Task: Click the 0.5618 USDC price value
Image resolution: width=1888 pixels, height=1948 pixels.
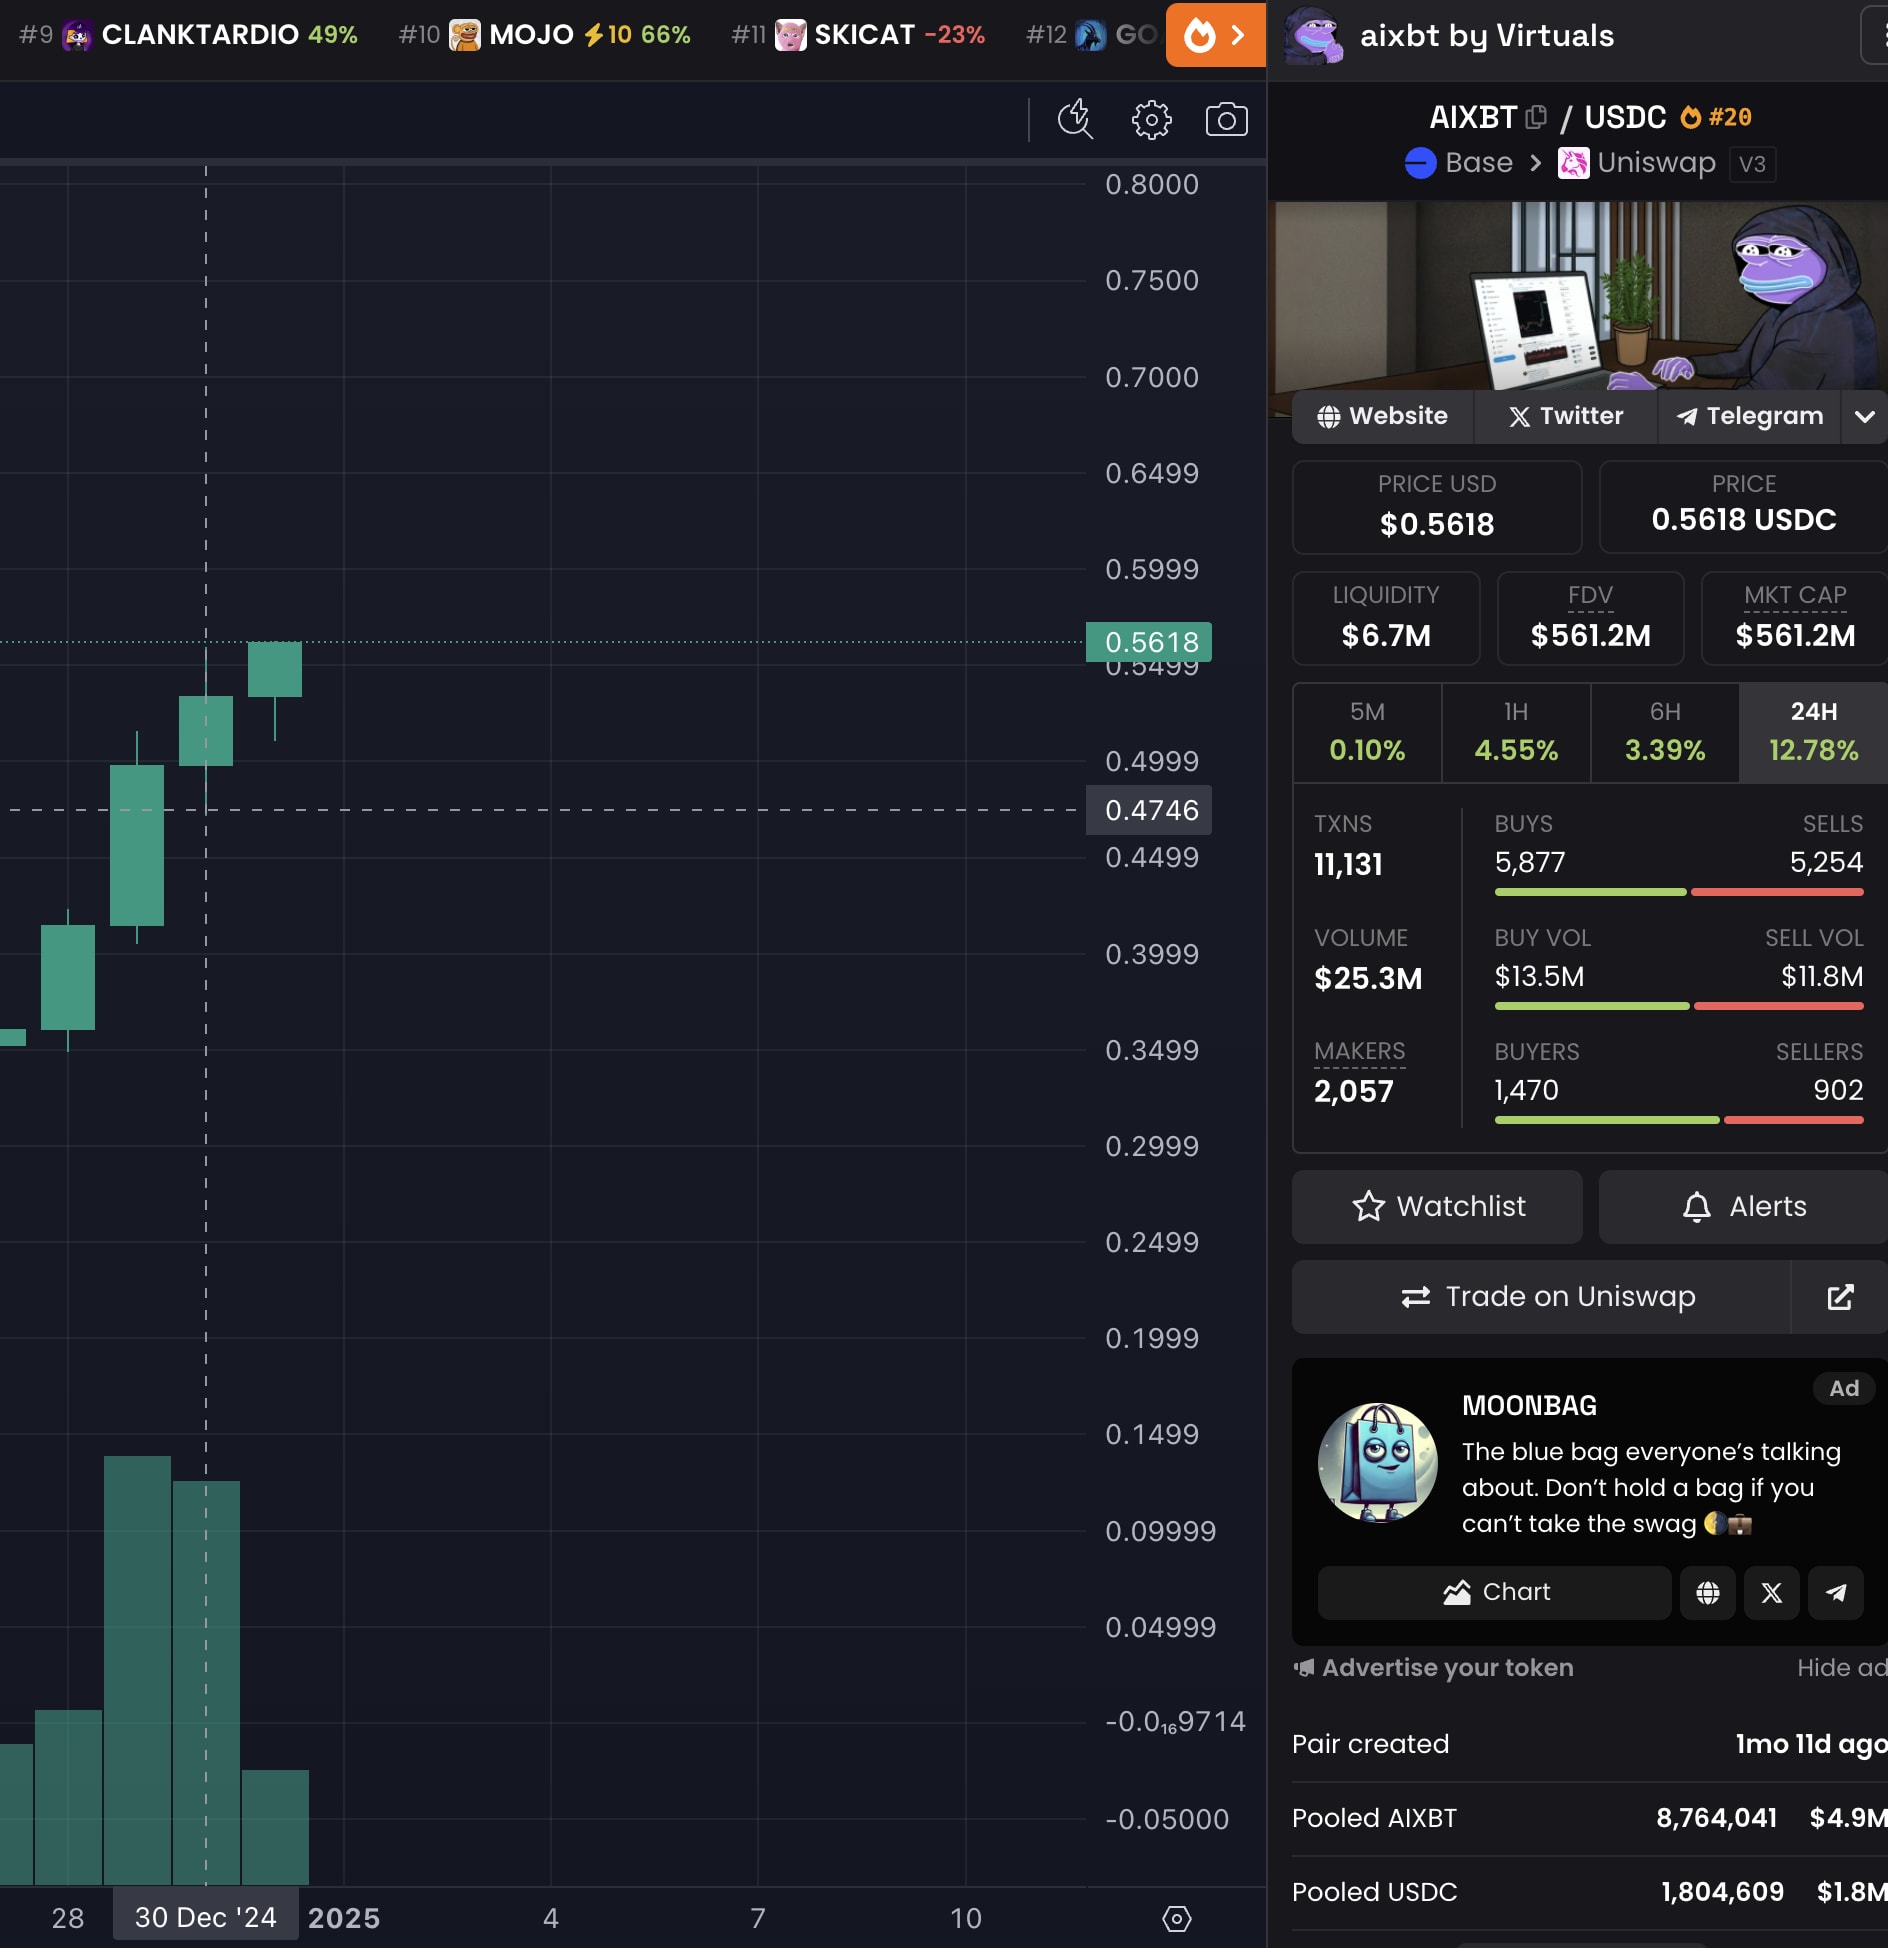Action: [x=1743, y=520]
